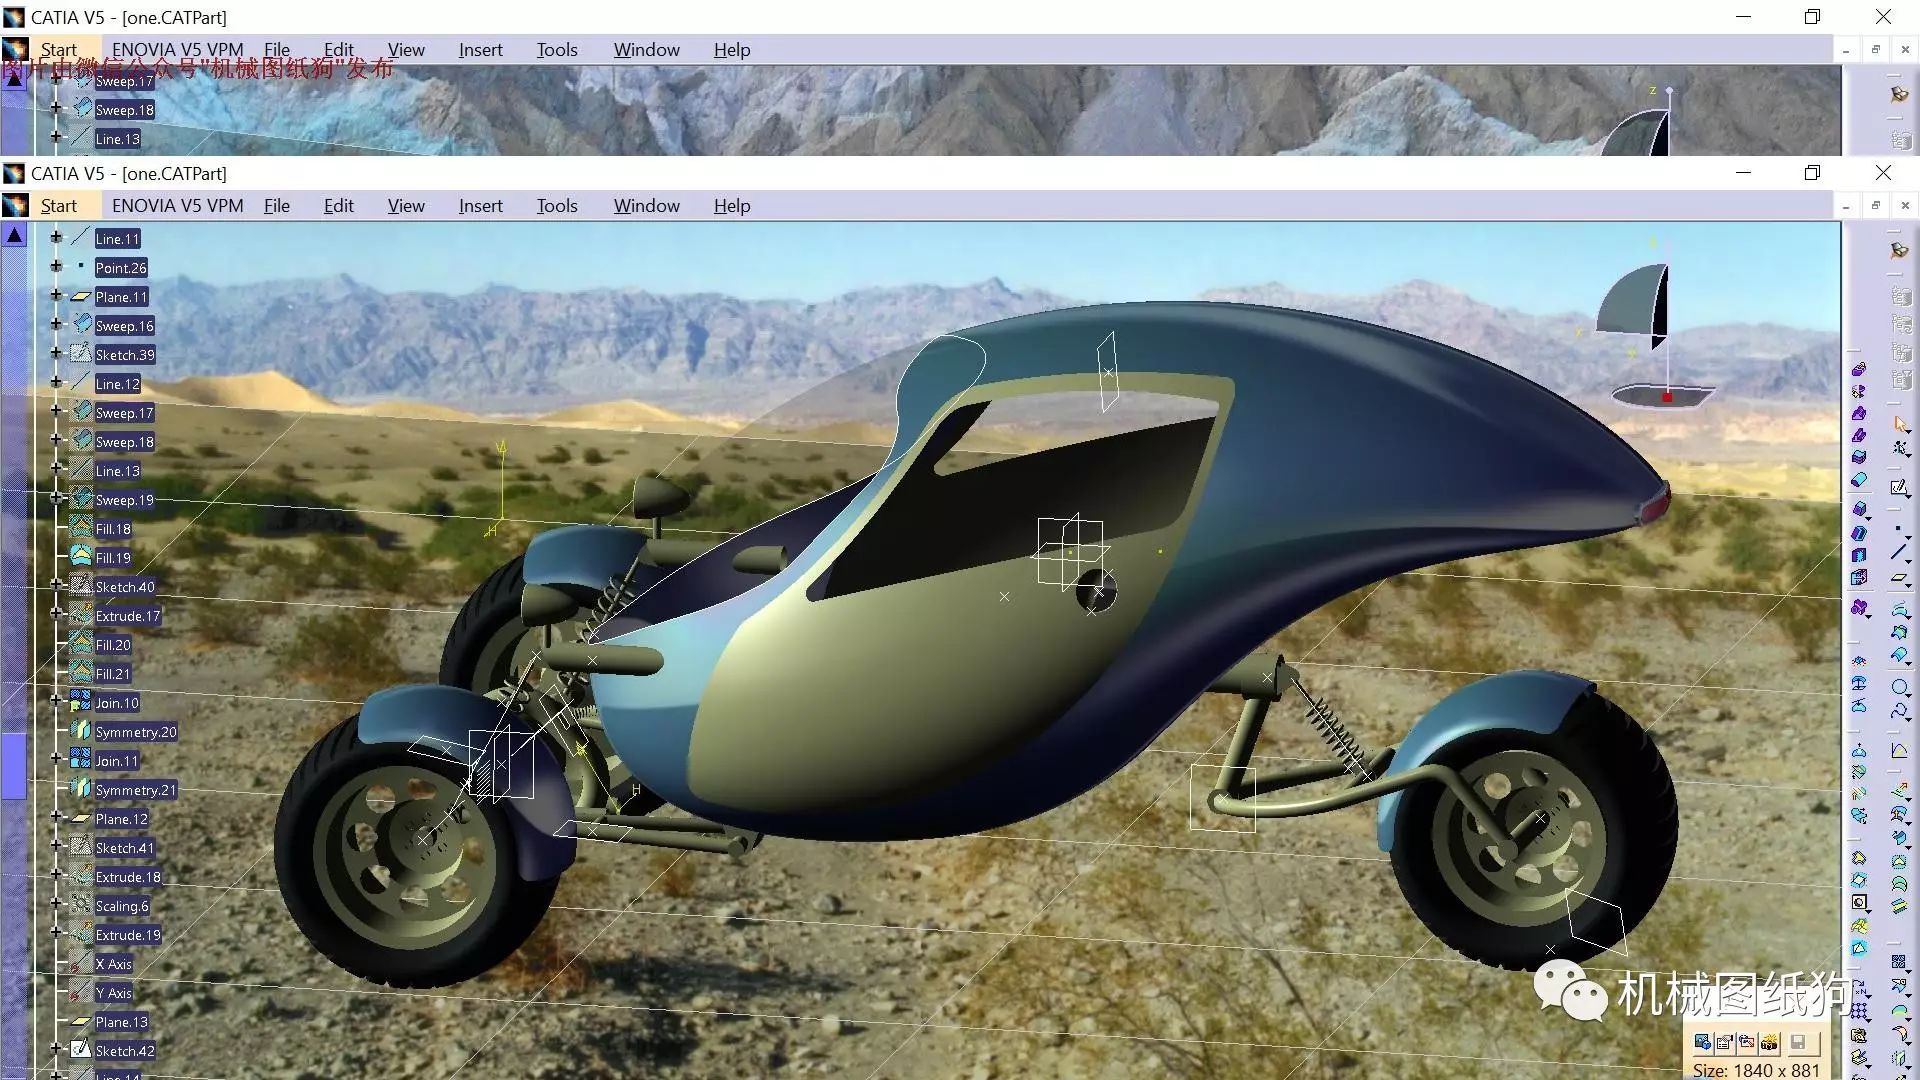Click the tree scroll up arrow
This screenshot has width=1920, height=1080.
click(x=14, y=235)
